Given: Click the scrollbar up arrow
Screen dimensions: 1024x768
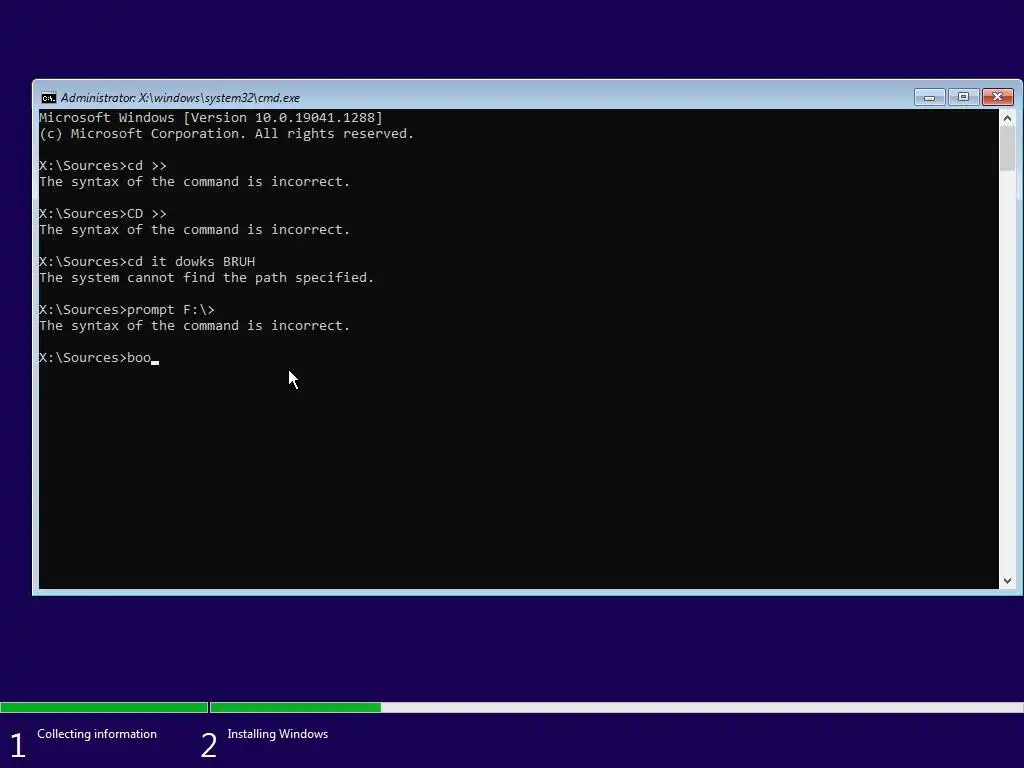Looking at the screenshot, I should [1007, 118].
